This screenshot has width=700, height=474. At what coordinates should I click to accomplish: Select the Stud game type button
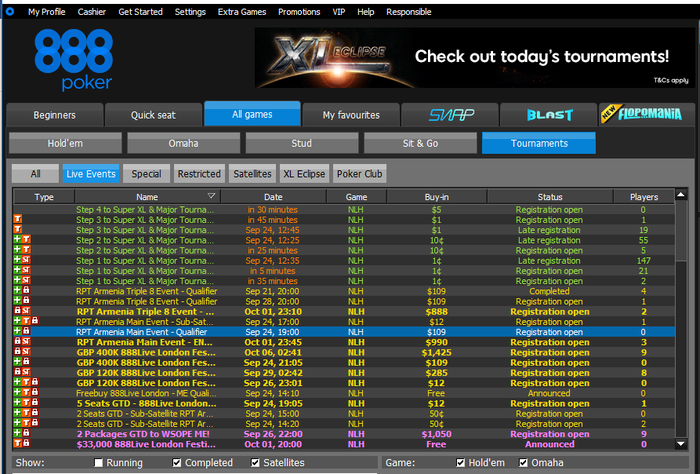point(302,143)
